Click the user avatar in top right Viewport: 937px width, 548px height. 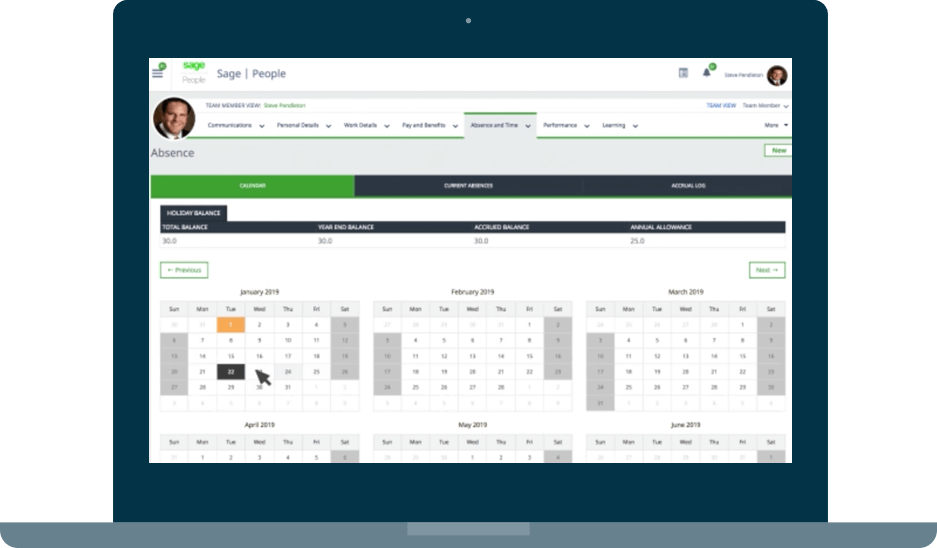tap(777, 75)
